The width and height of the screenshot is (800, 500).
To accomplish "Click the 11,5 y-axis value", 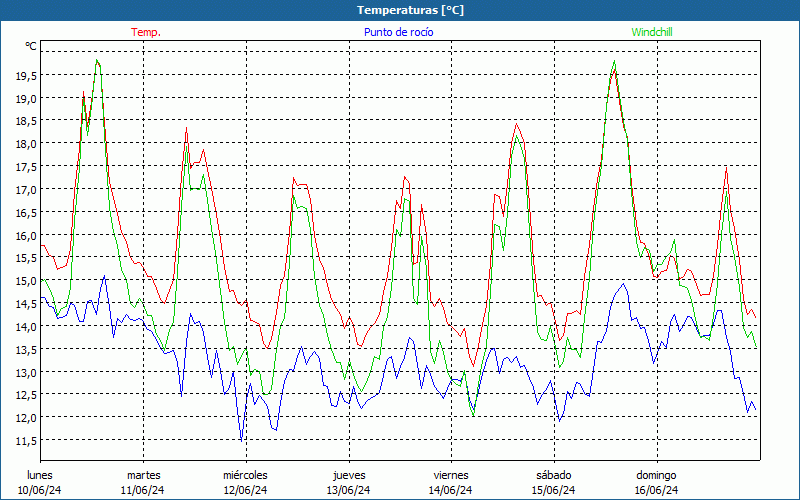I will [25, 441].
